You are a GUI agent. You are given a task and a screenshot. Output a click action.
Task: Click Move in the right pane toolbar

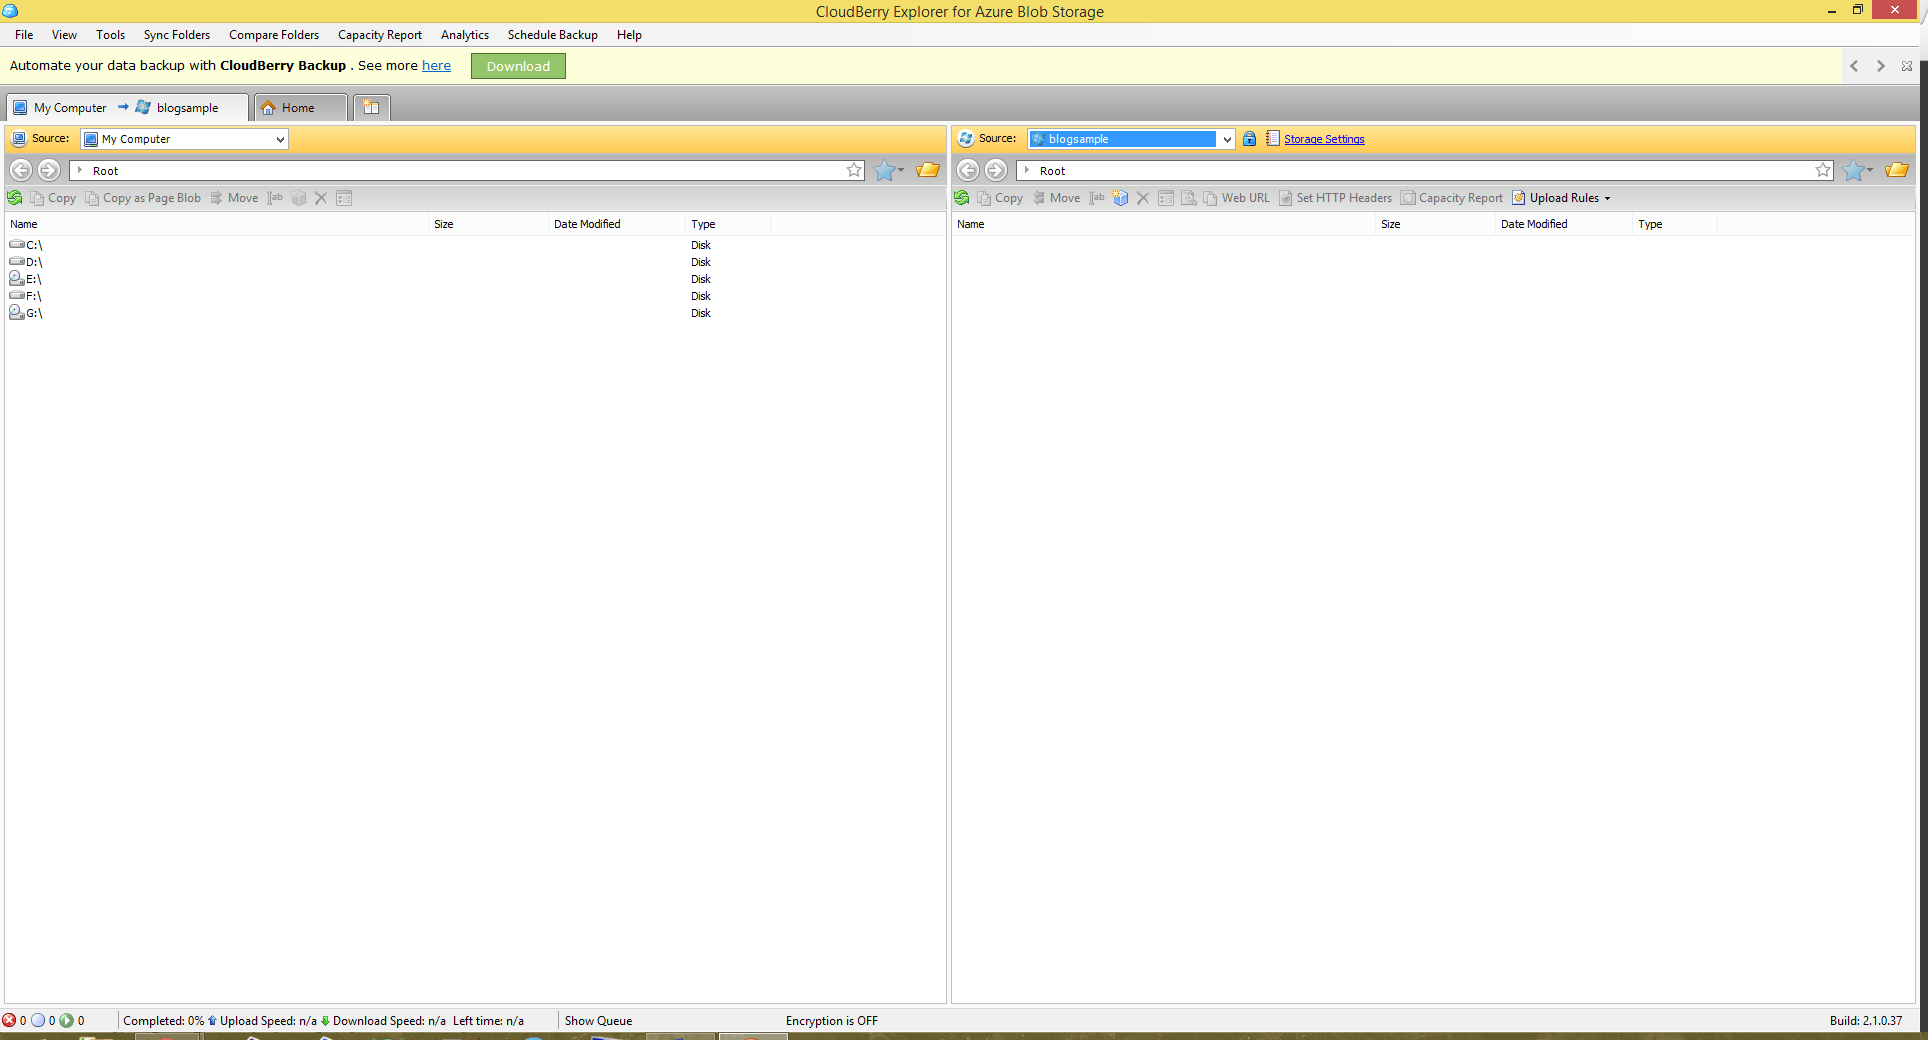(x=1056, y=198)
